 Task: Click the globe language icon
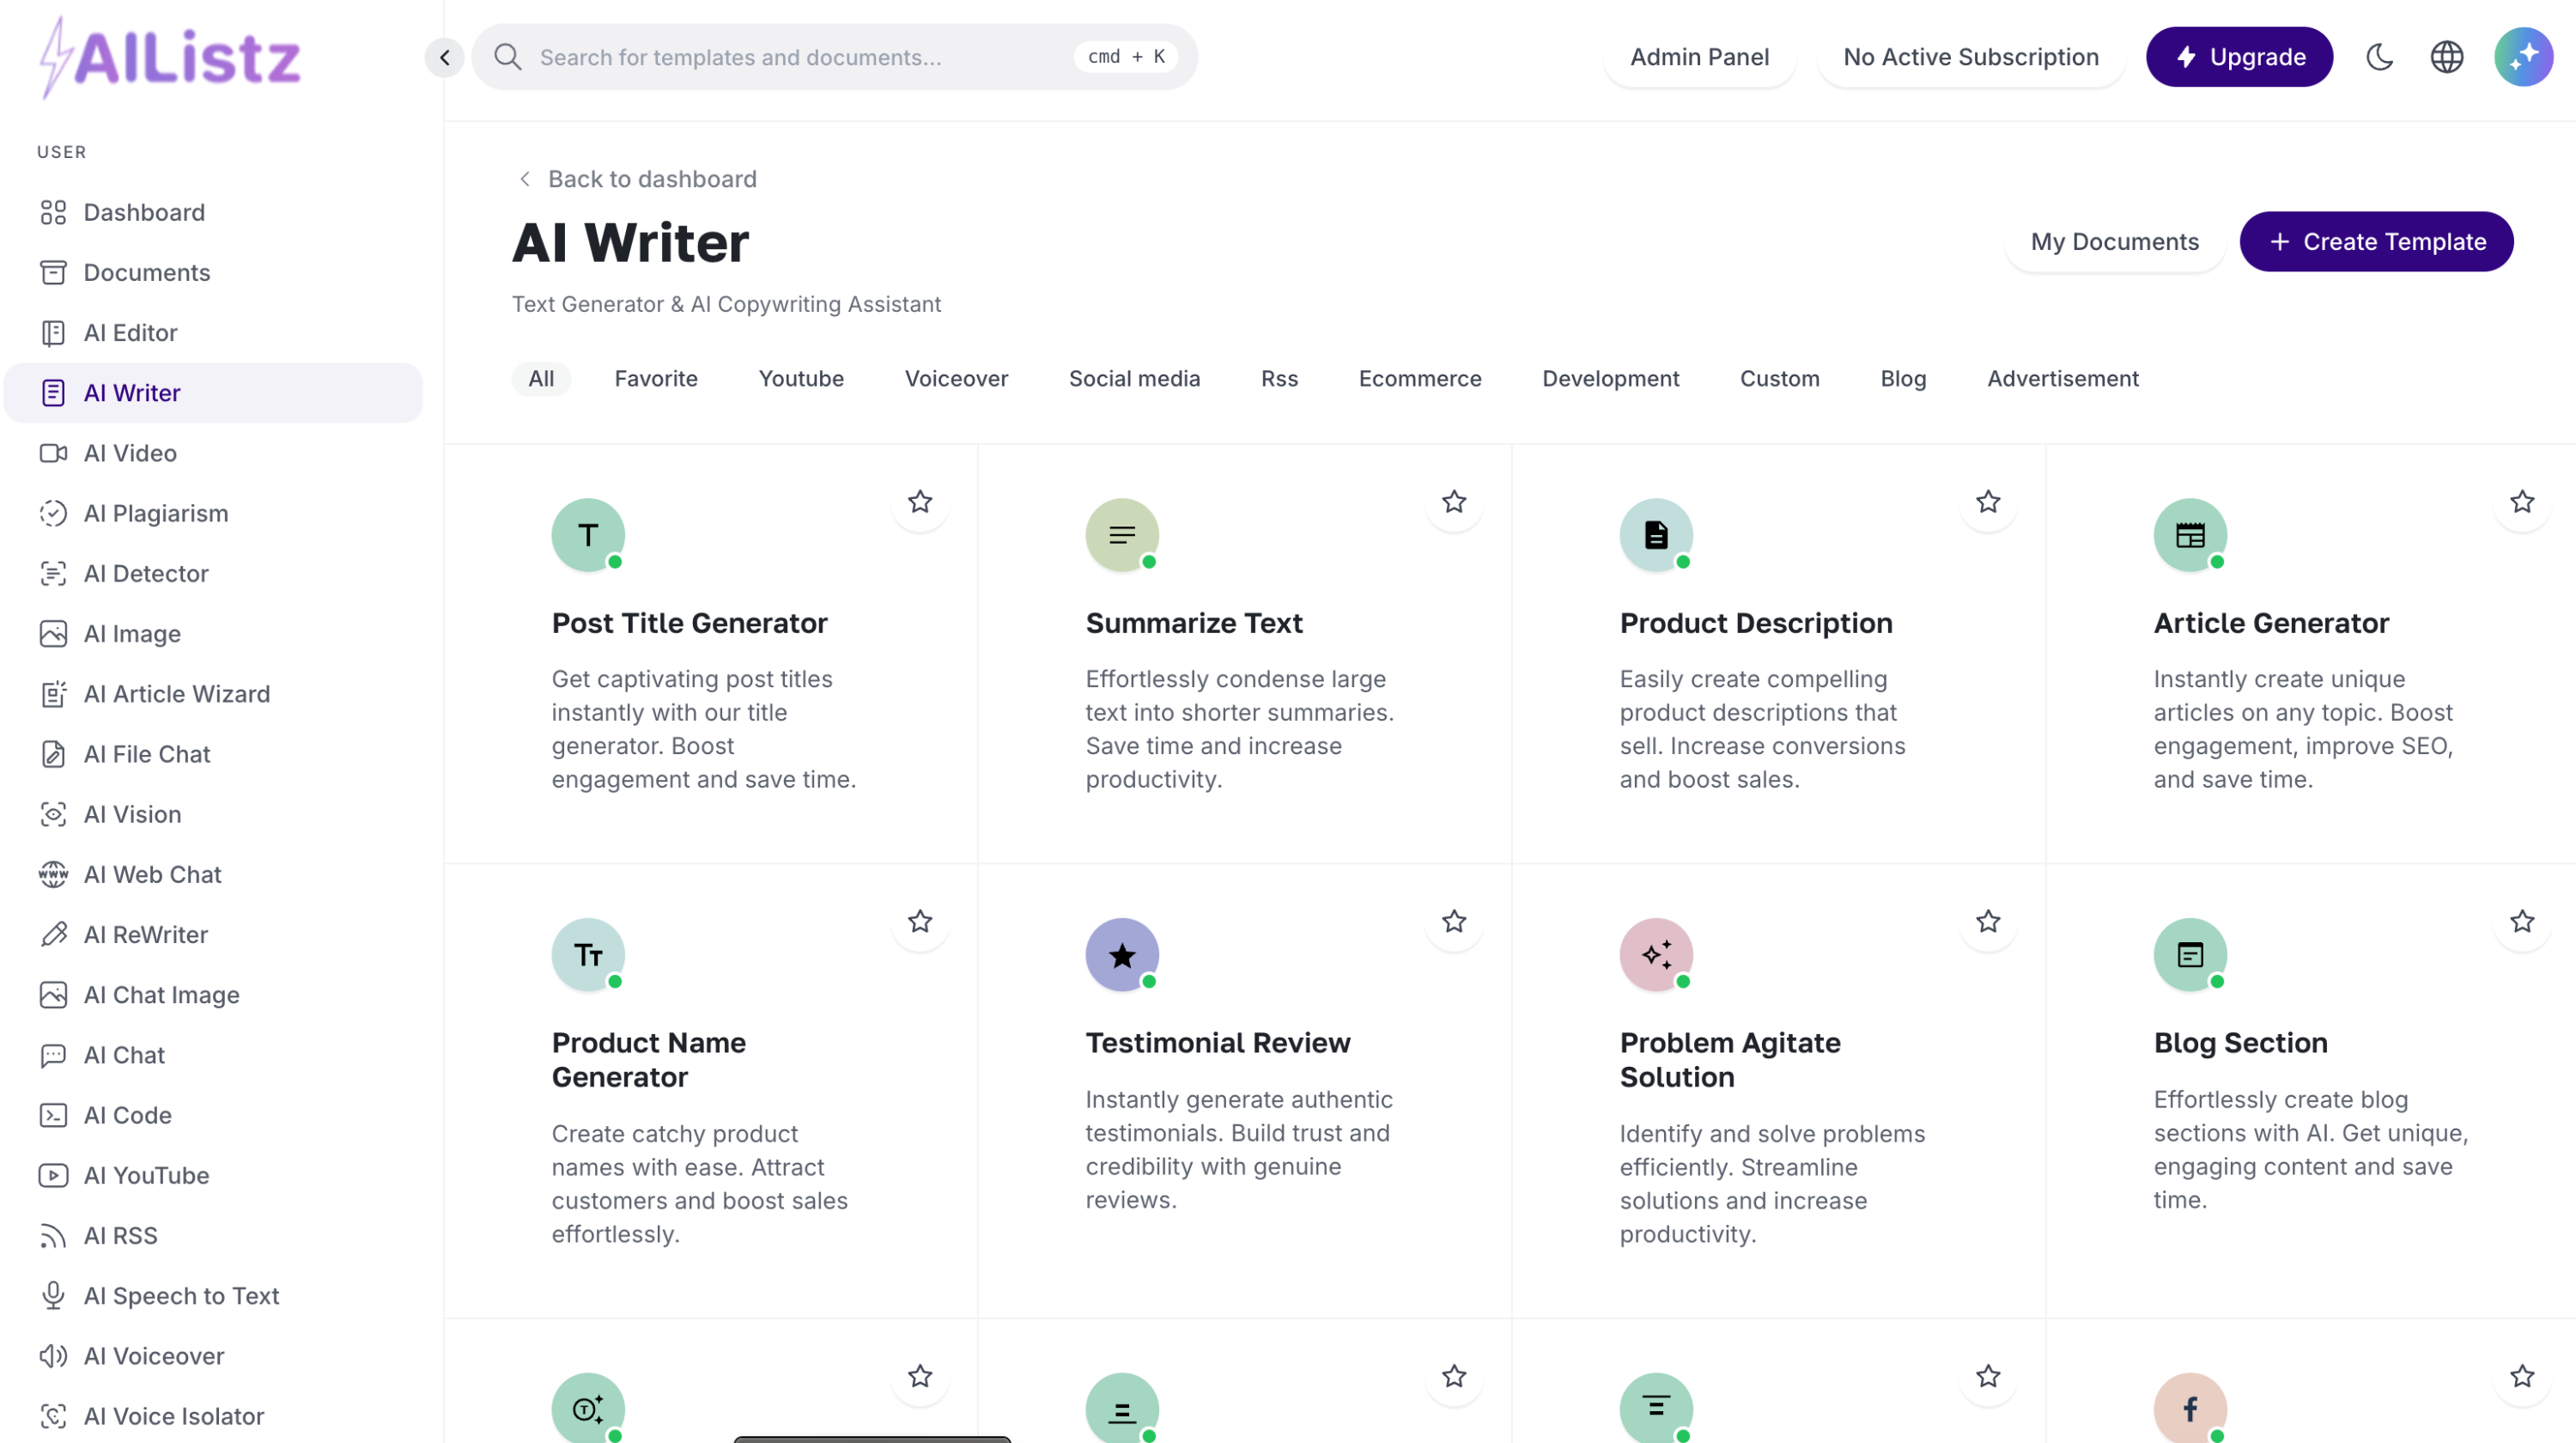point(2446,57)
